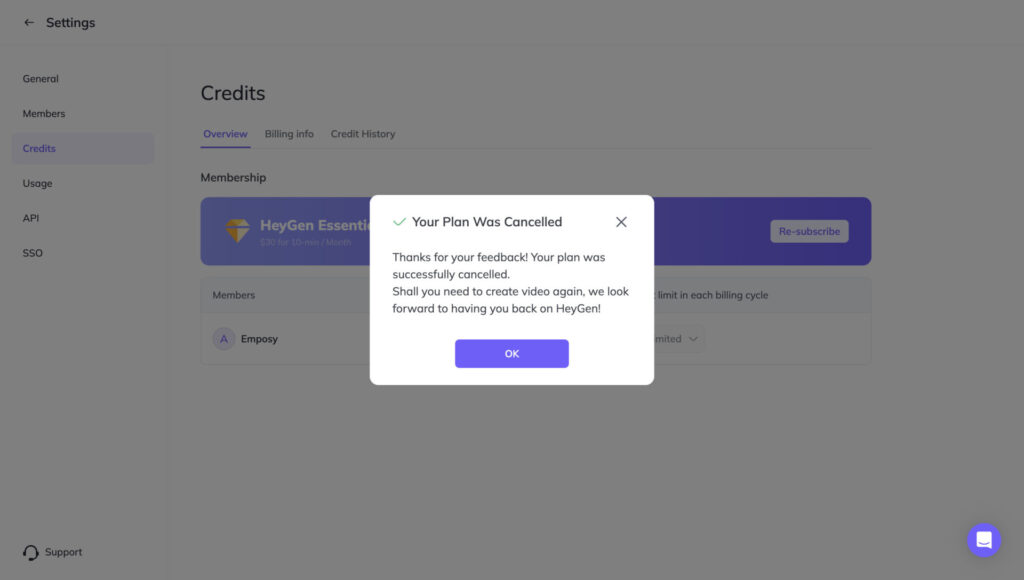Switch to the Billing info tab

pos(289,134)
